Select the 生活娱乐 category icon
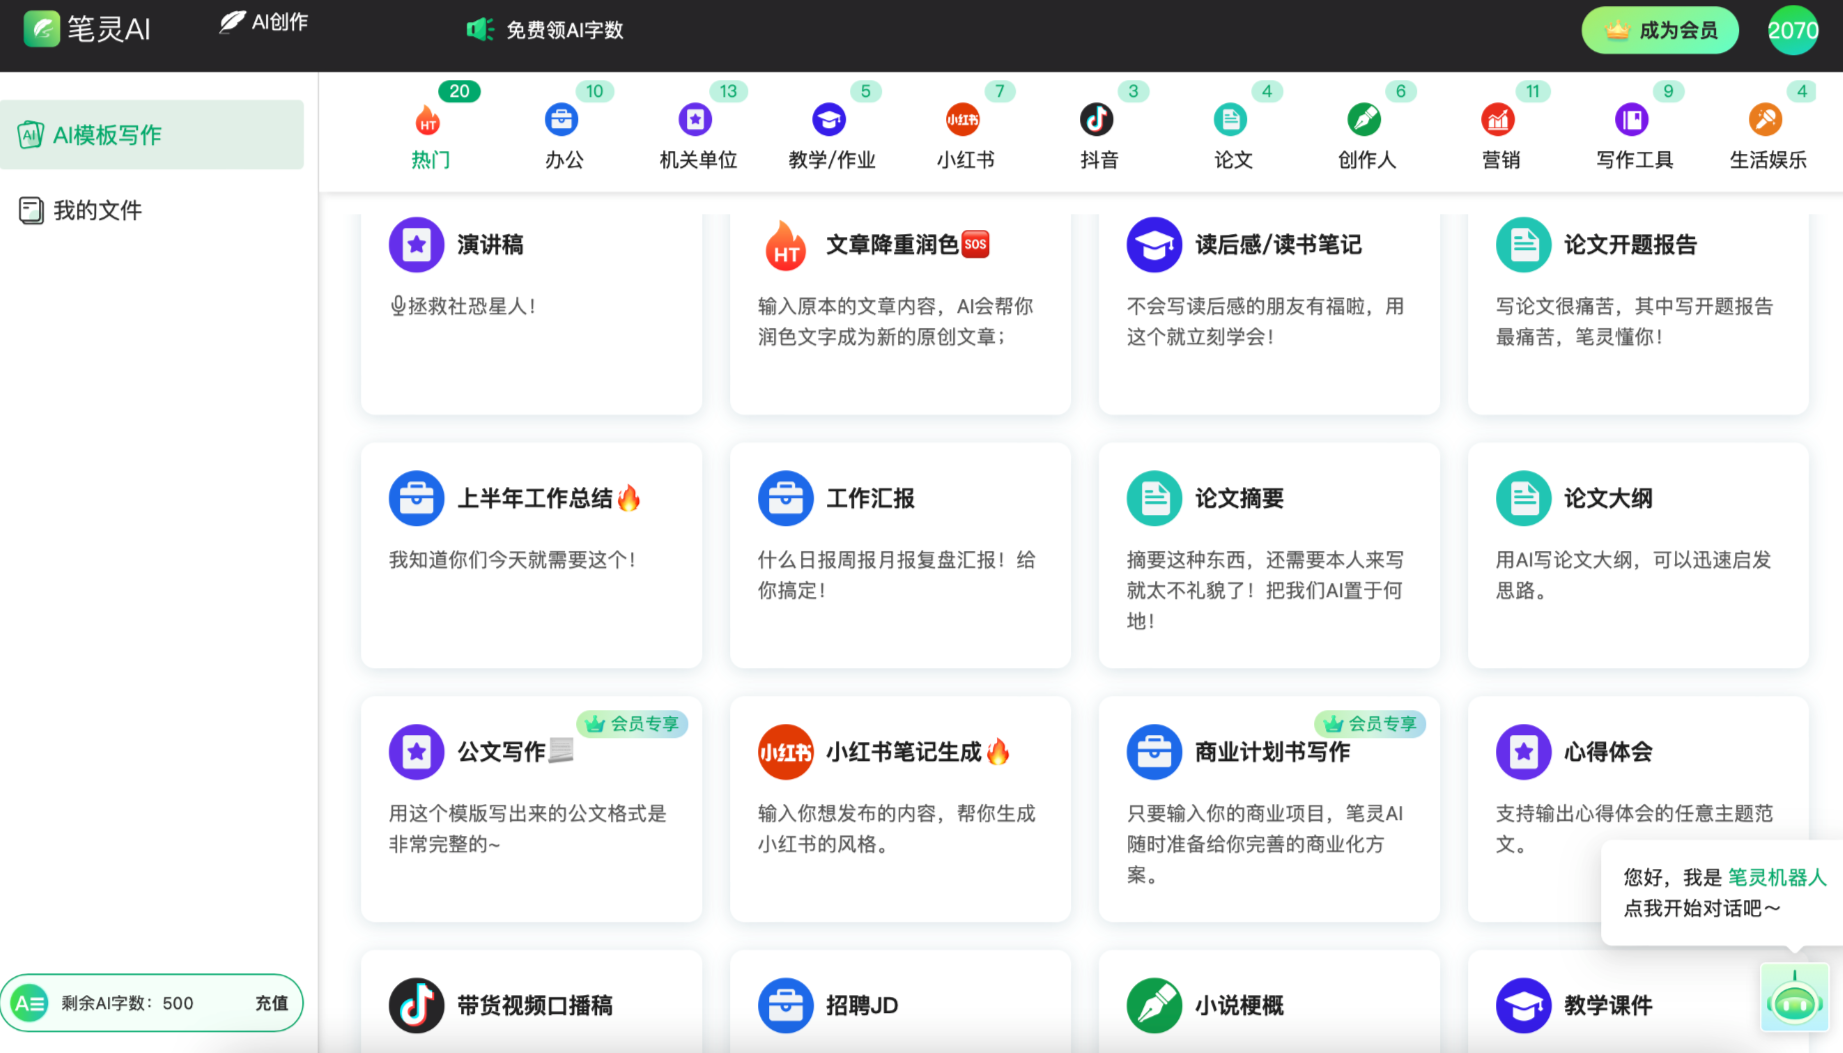This screenshot has width=1843, height=1053. 1766,120
